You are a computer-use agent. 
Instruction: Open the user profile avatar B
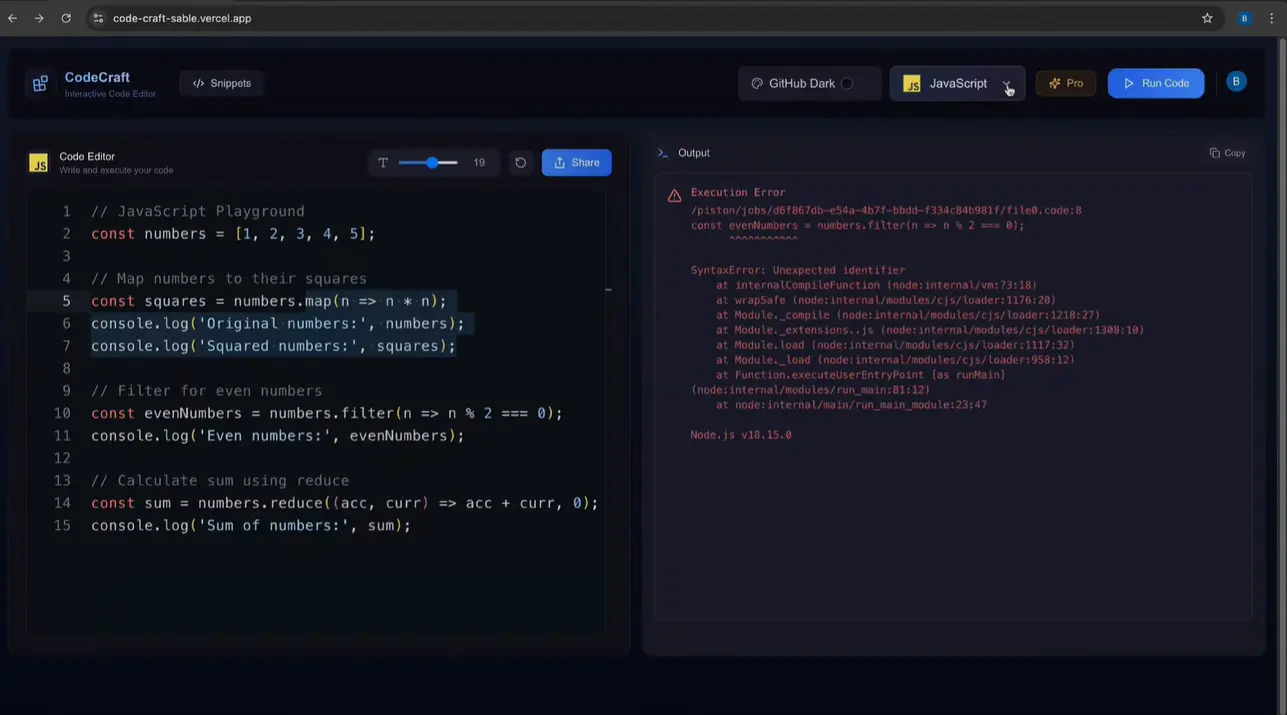(1236, 82)
